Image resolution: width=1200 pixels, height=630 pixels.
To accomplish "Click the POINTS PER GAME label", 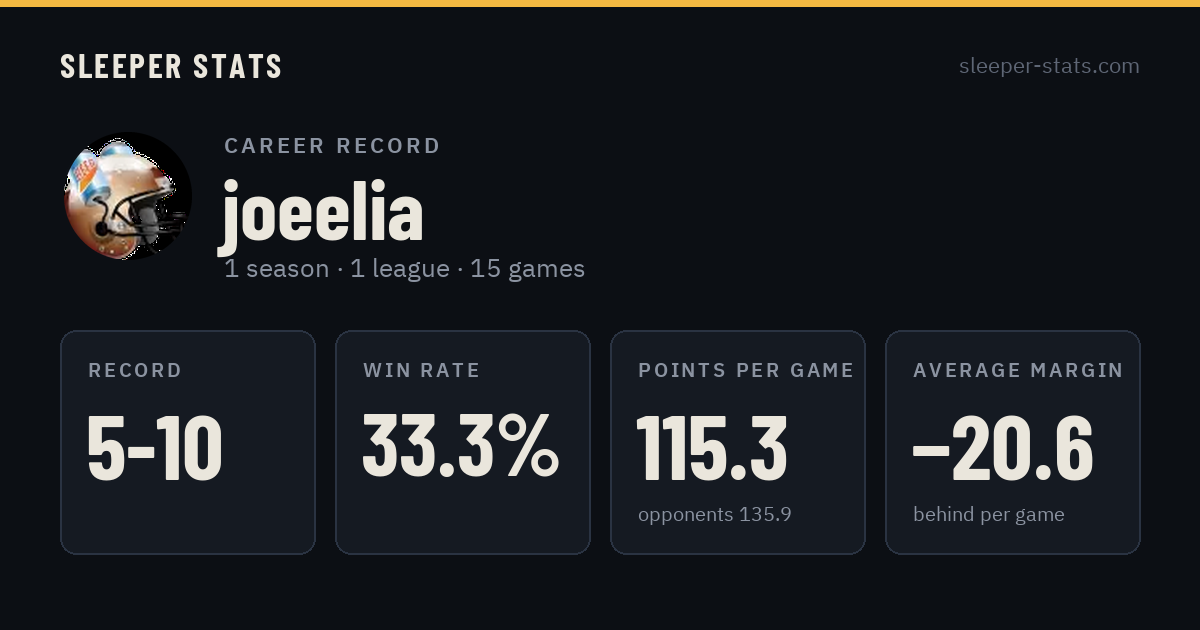I will [x=746, y=370].
